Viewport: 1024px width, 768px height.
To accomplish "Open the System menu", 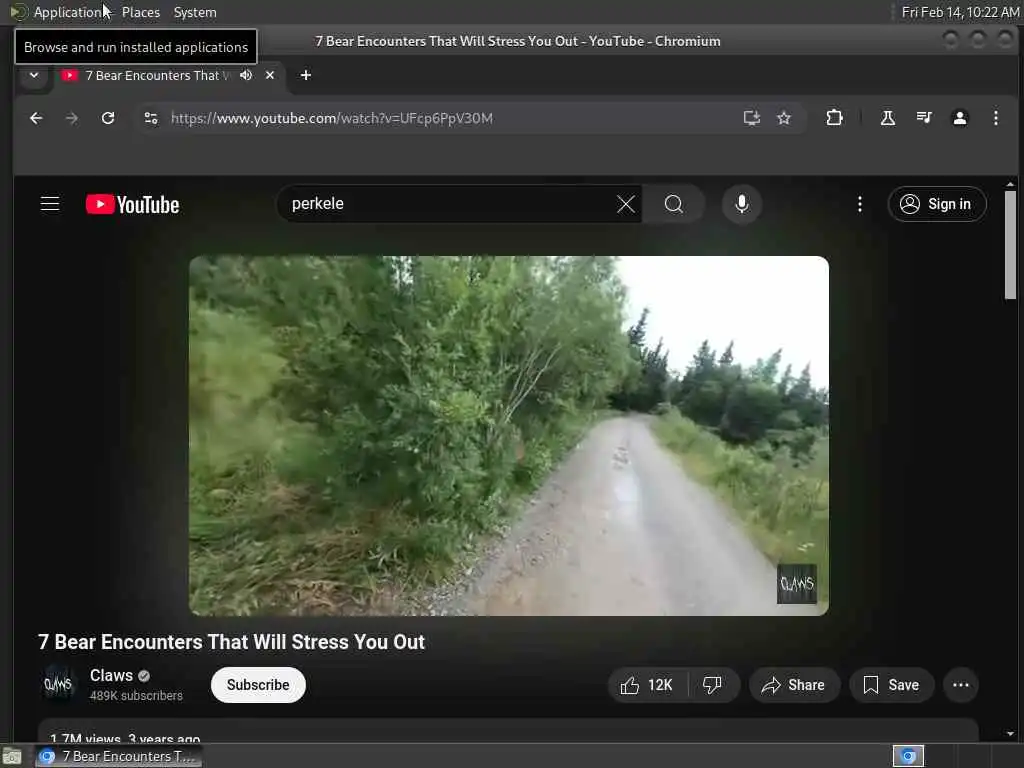I will (x=195, y=12).
